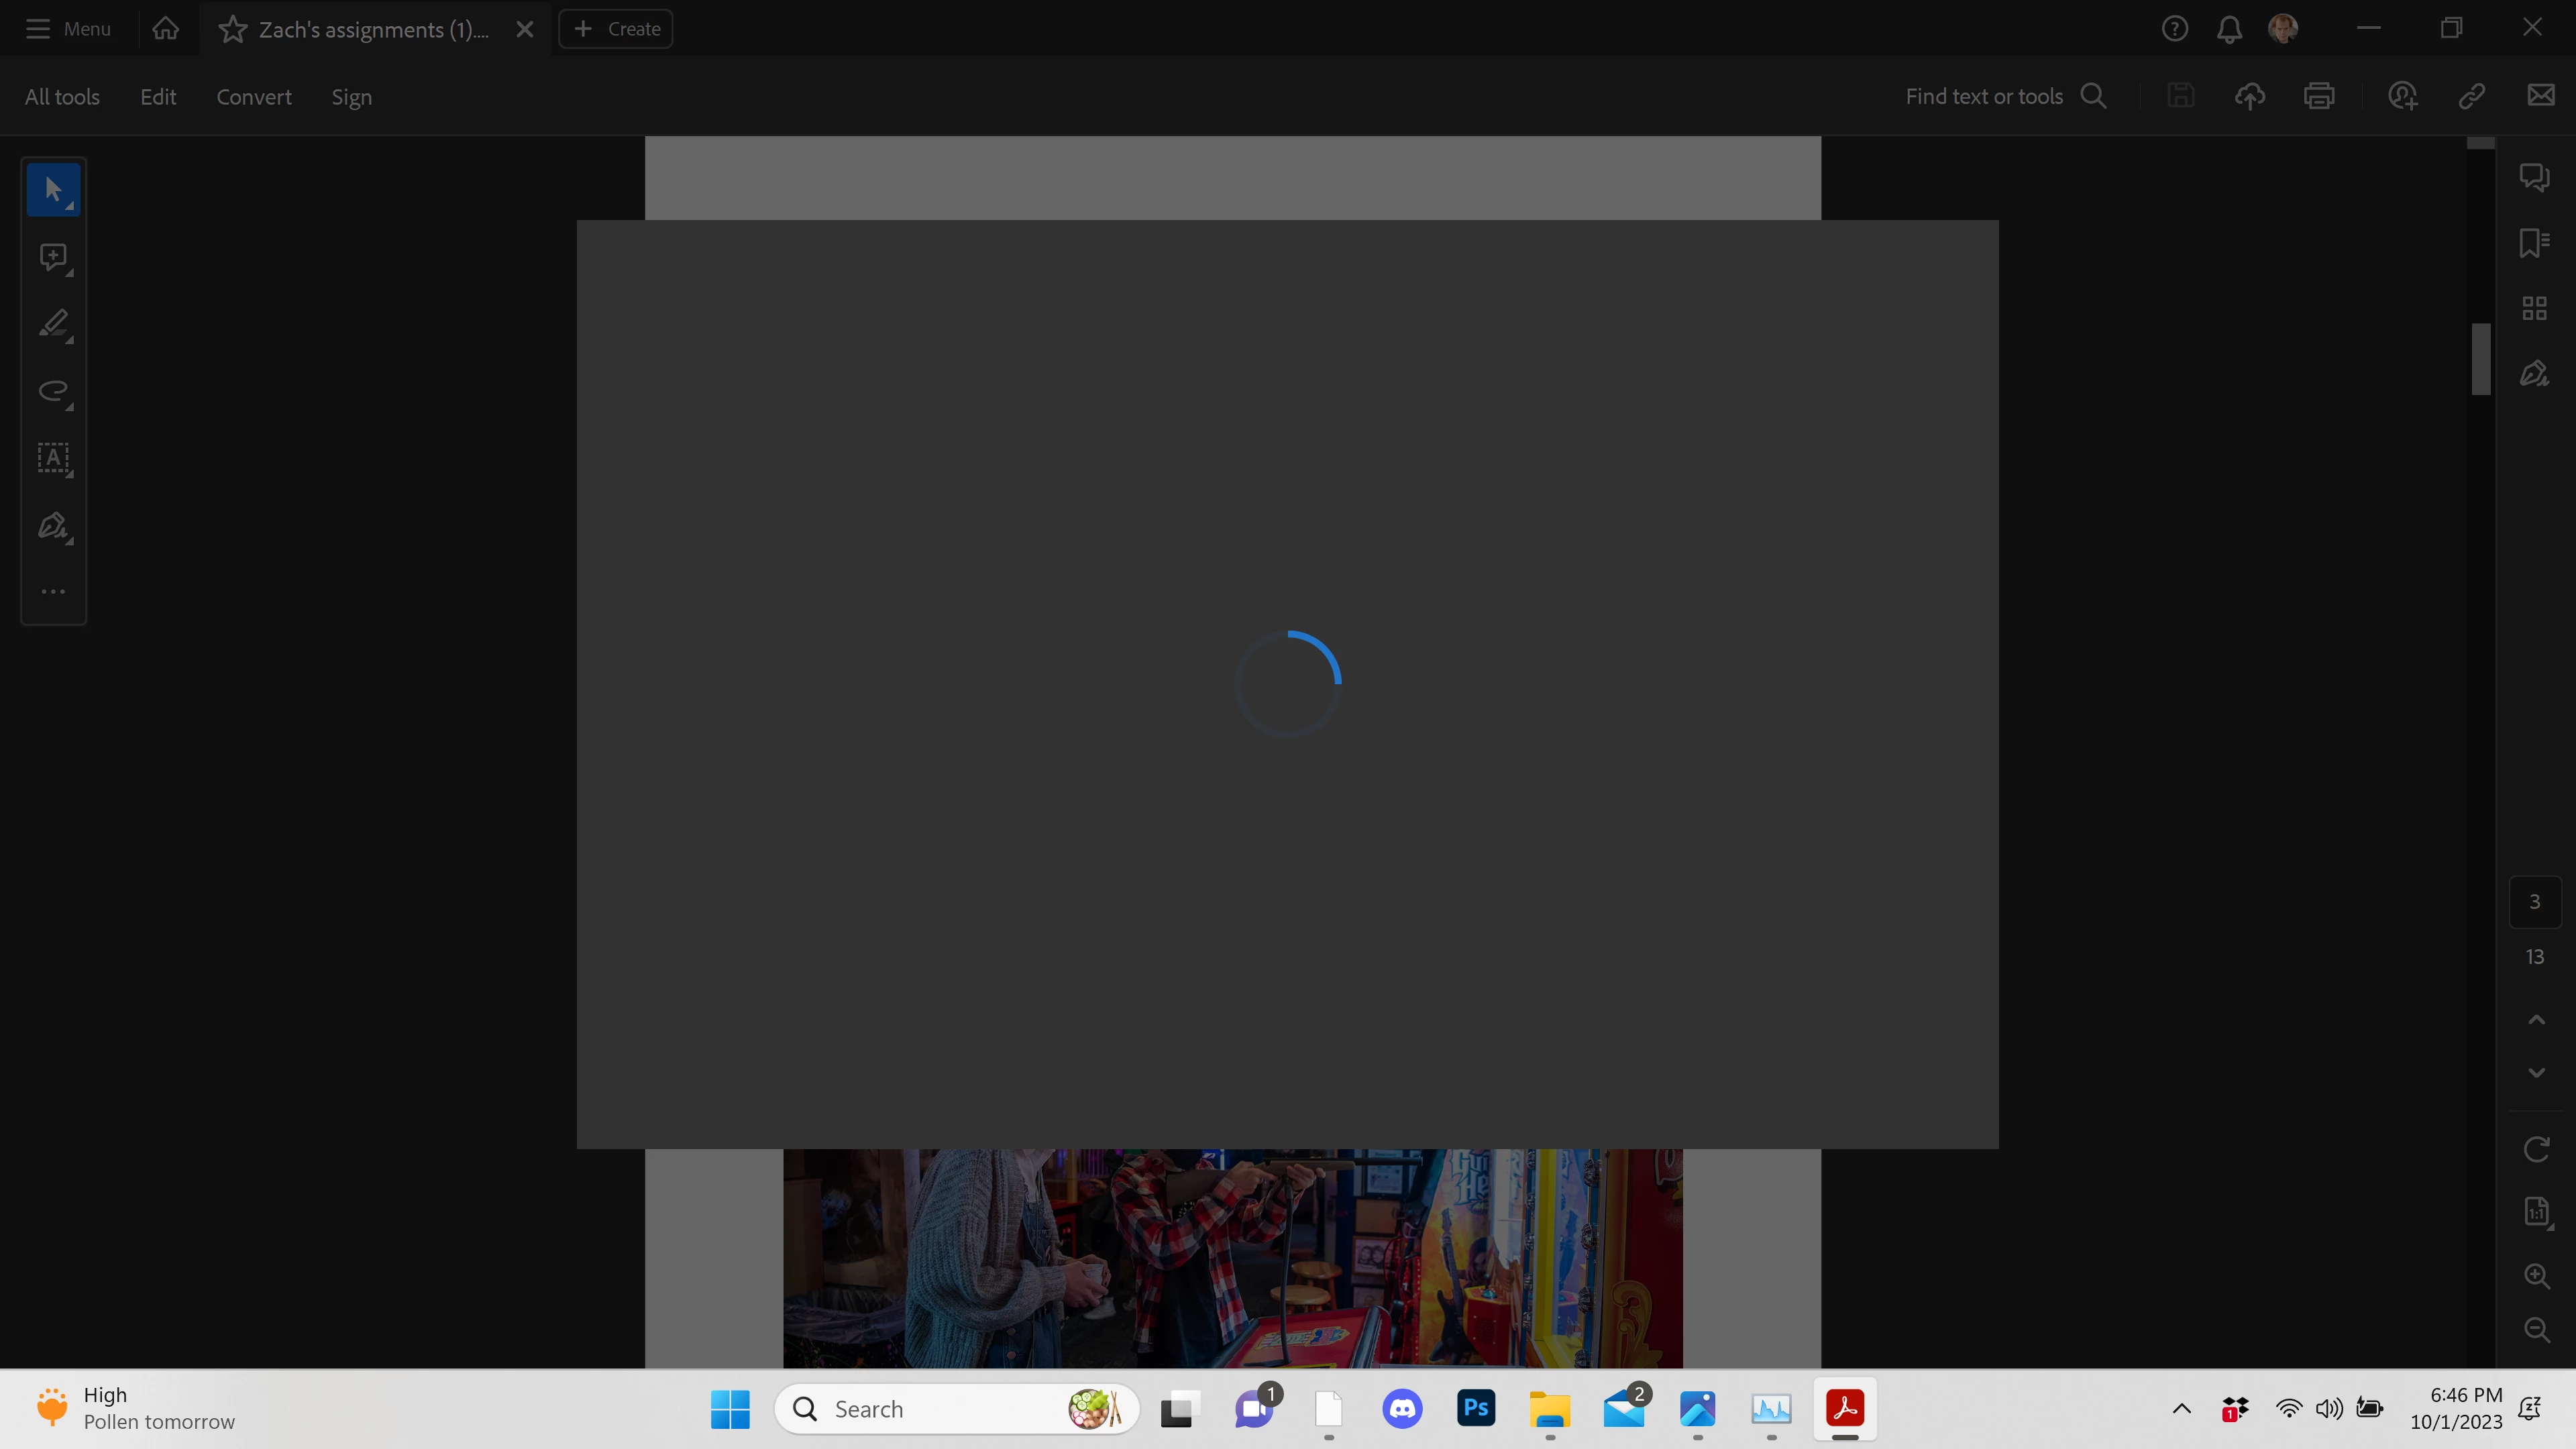
Task: Select the add text box tool
Action: (53, 458)
